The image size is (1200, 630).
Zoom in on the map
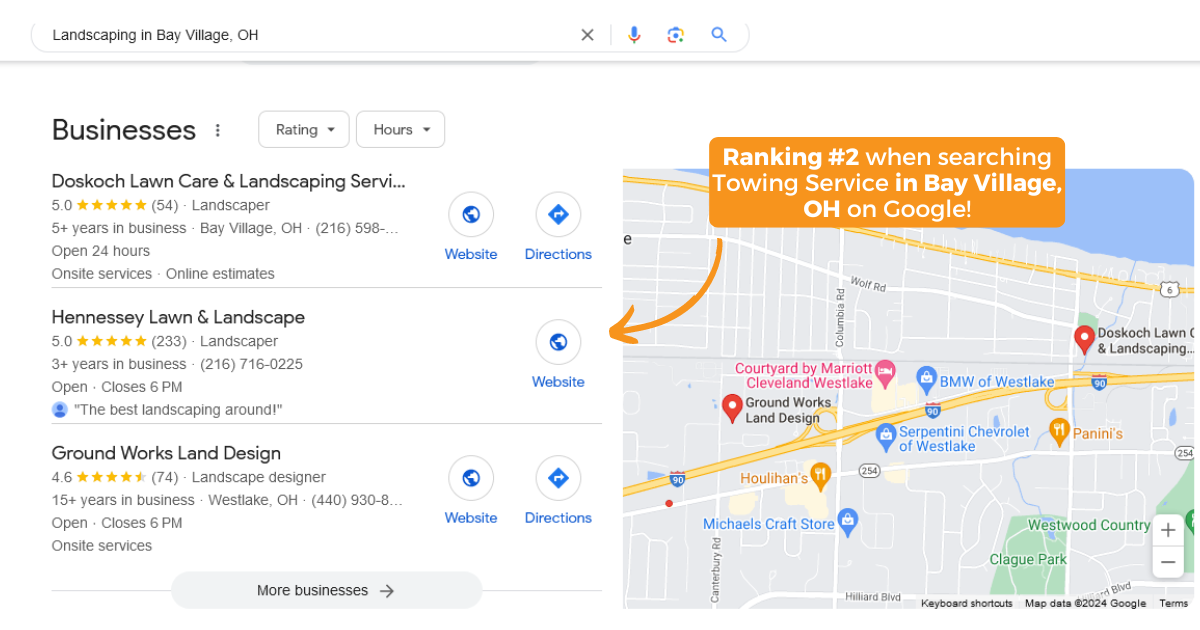point(1168,531)
